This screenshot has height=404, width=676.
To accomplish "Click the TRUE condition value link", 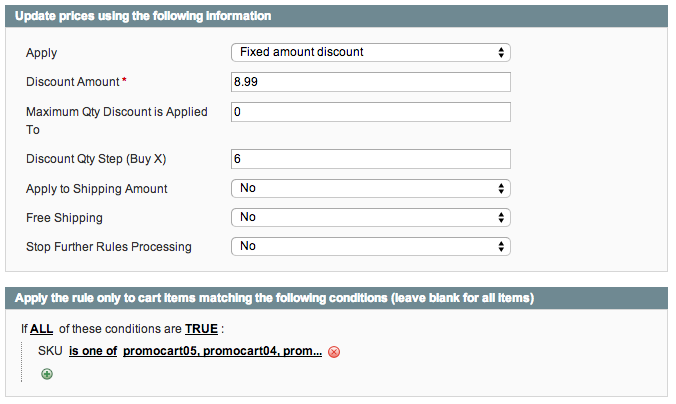I will pyautogui.click(x=202, y=328).
